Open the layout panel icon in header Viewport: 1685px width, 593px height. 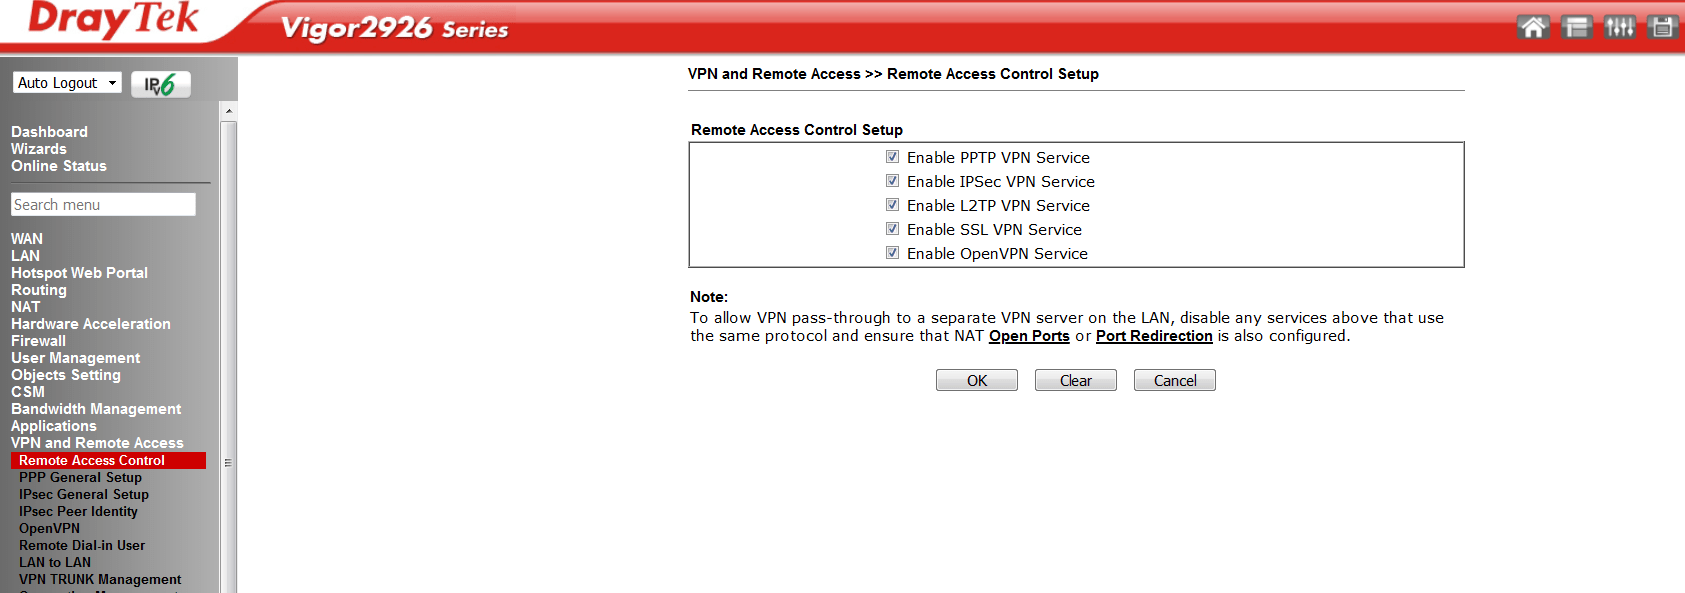1576,27
